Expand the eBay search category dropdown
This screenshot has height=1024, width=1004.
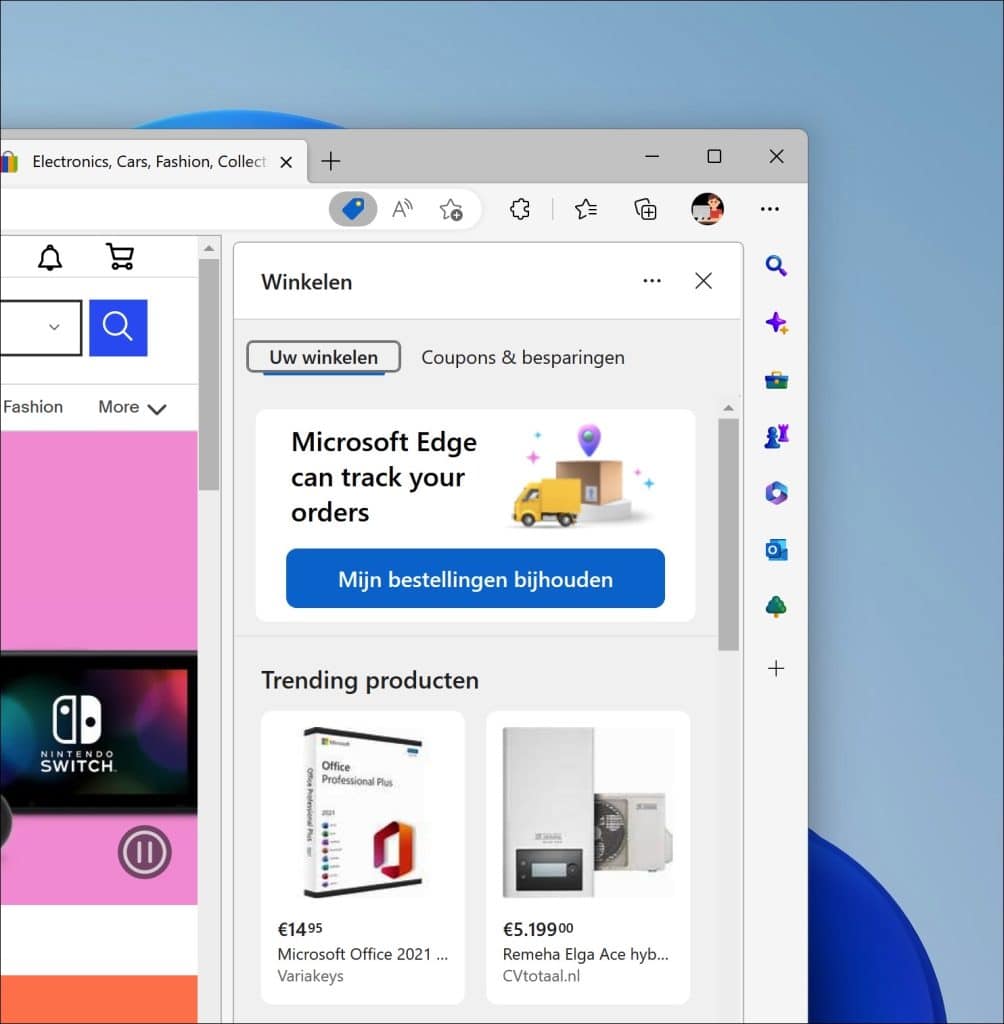tap(55, 327)
